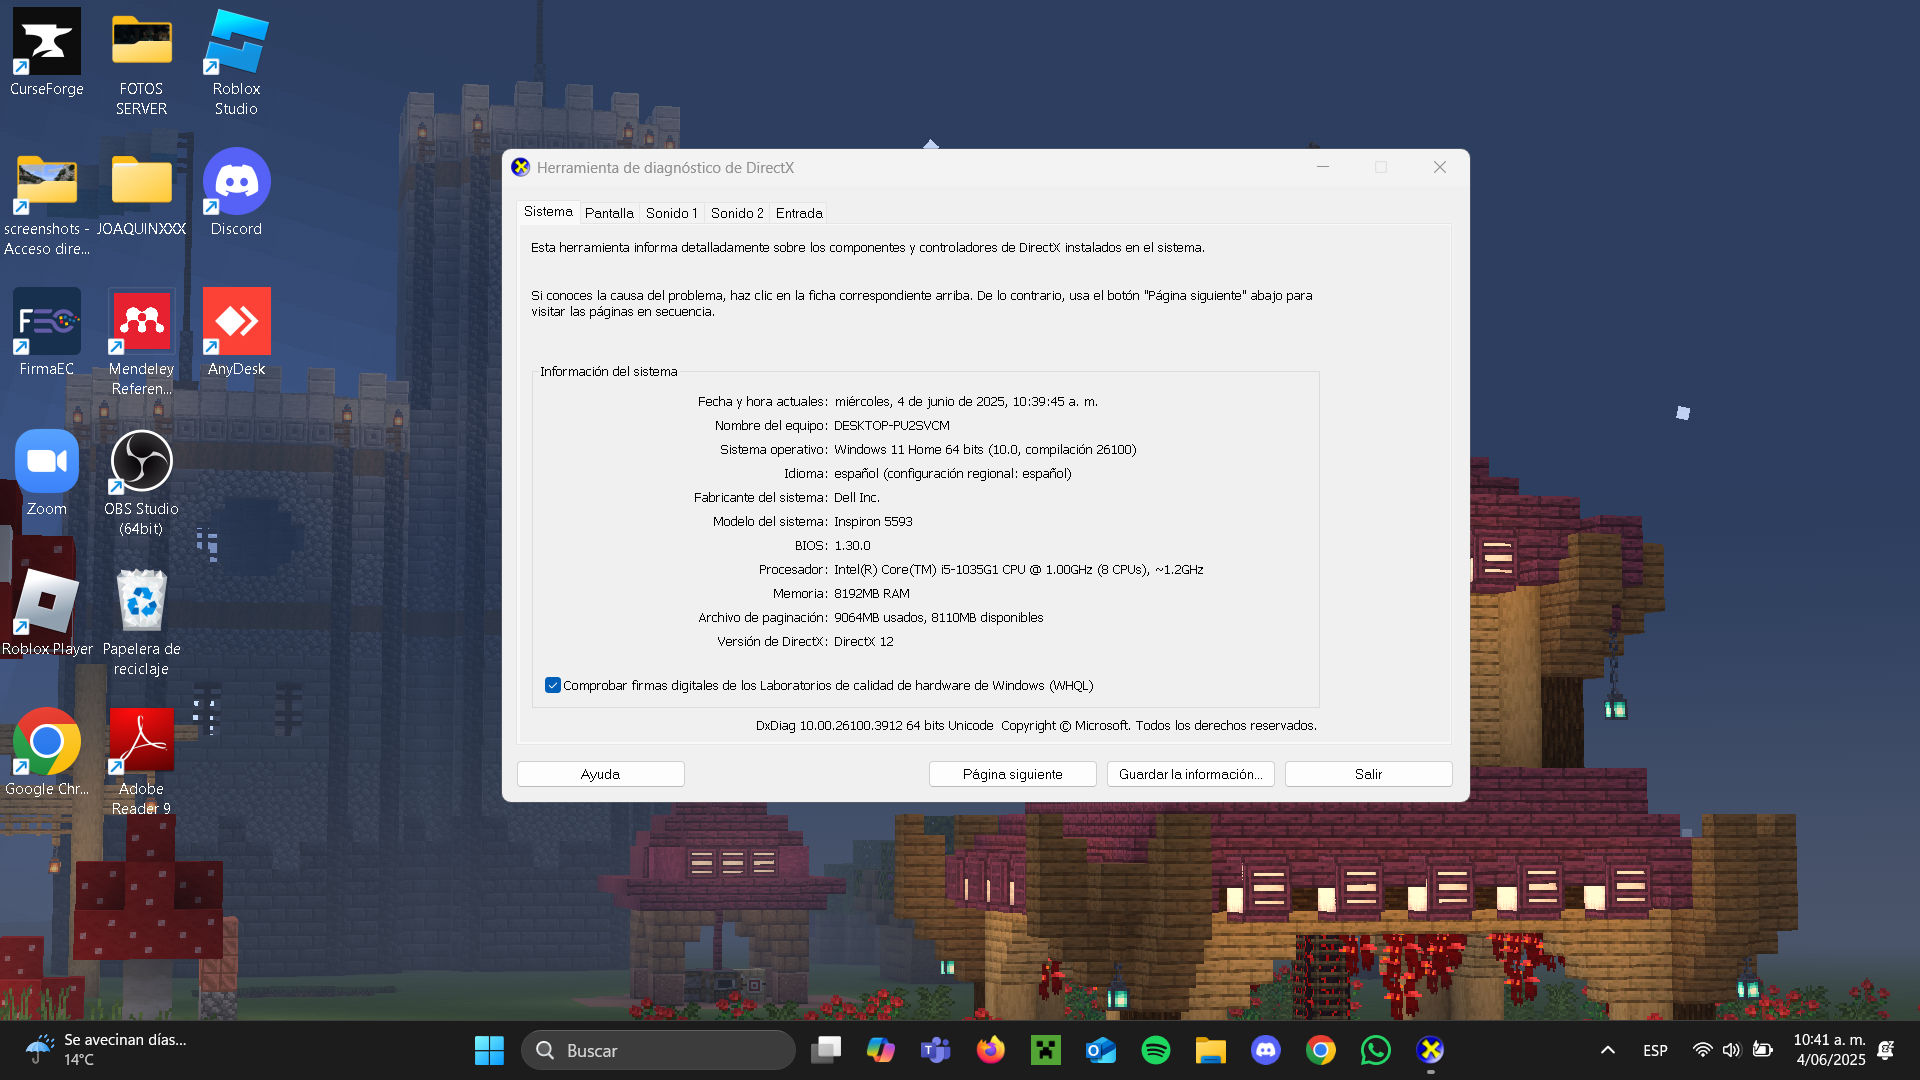
Task: Uncheck the WHQL digital signatures checkbox
Action: pyautogui.click(x=553, y=685)
